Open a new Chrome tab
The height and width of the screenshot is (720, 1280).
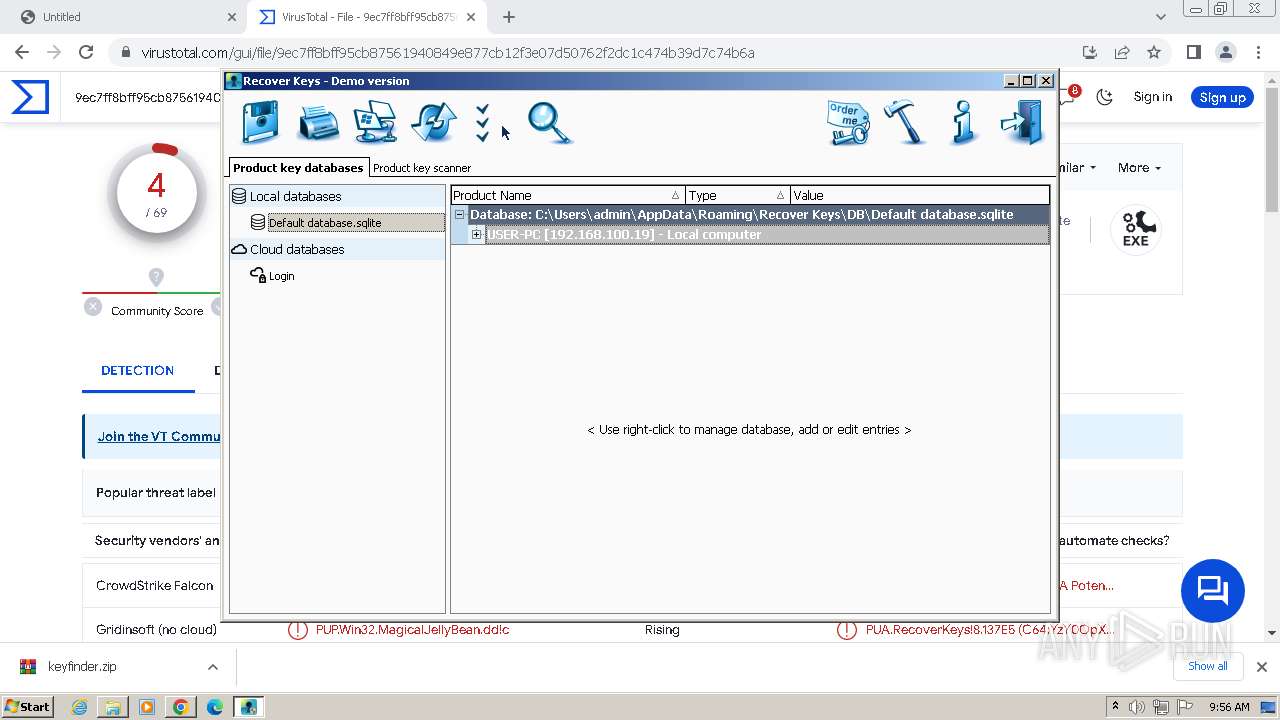[509, 17]
